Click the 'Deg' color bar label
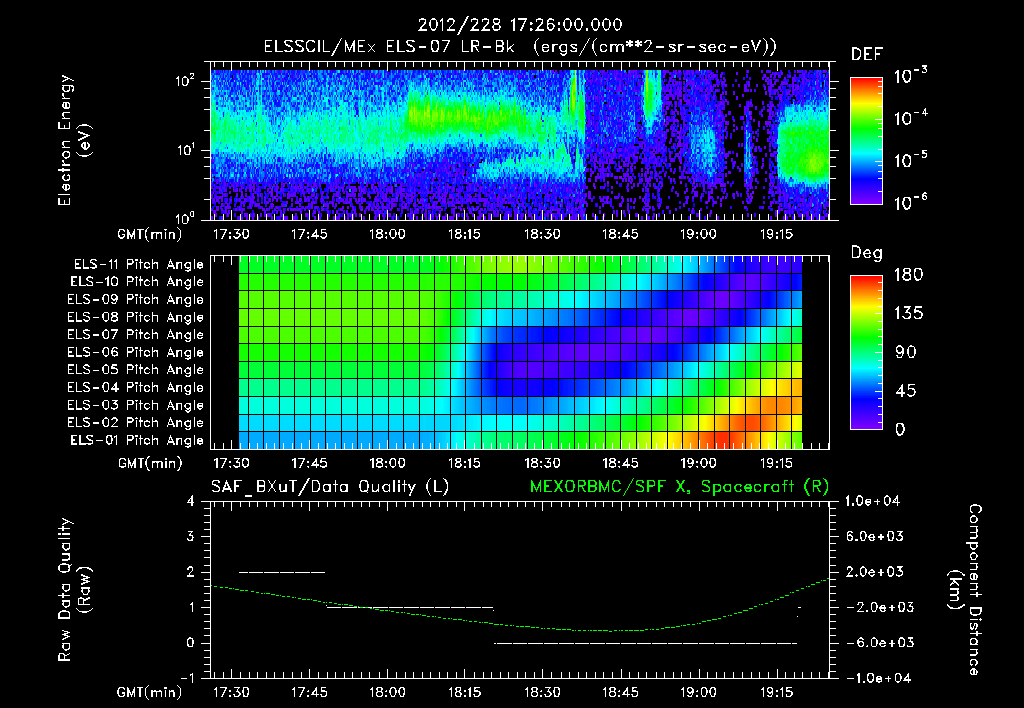The image size is (1024, 708). 867,253
